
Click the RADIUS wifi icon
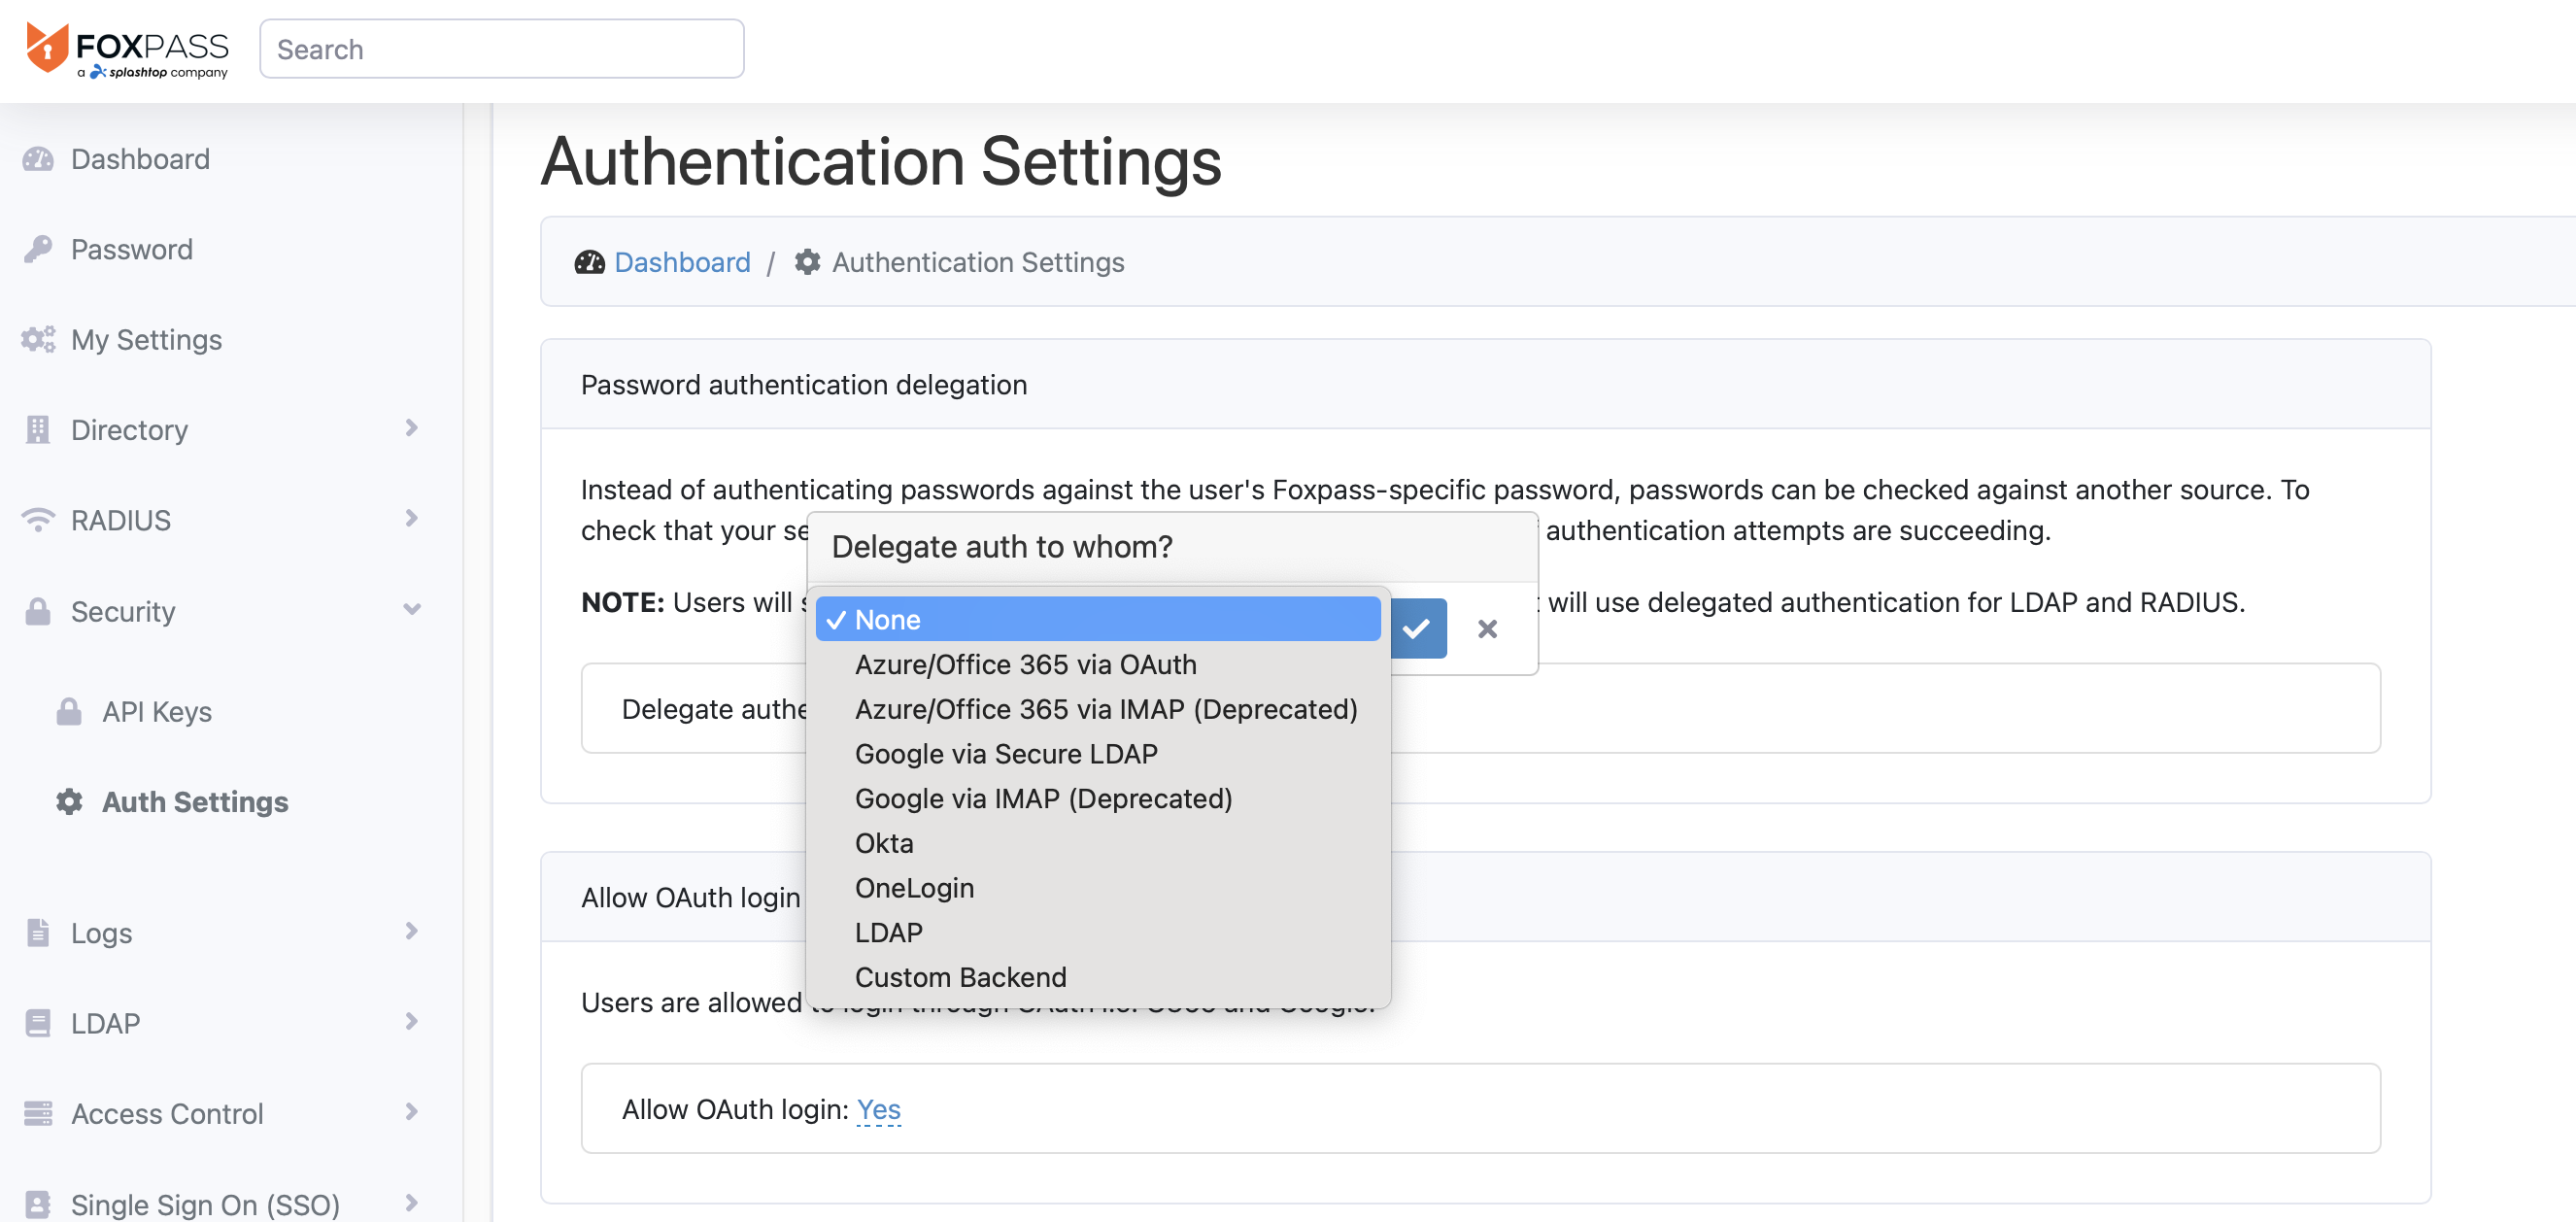[x=38, y=520]
